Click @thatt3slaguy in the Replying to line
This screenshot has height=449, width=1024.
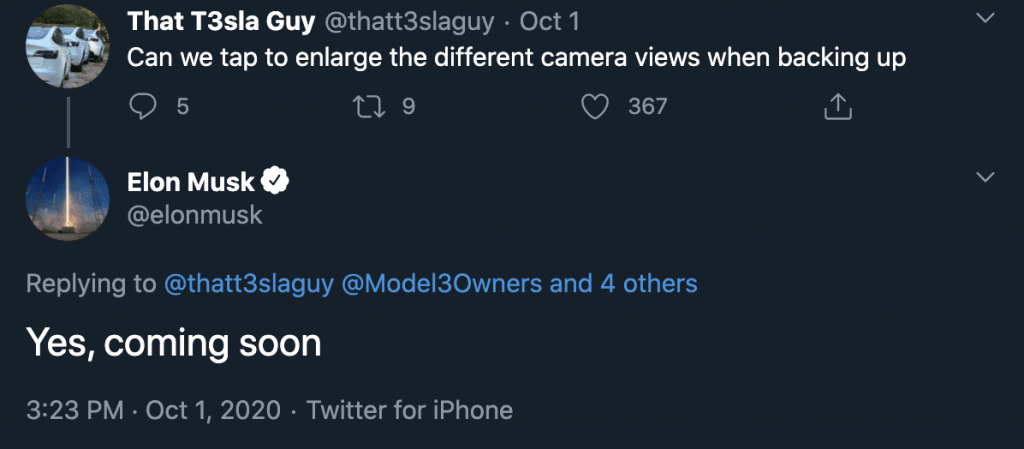click(249, 283)
